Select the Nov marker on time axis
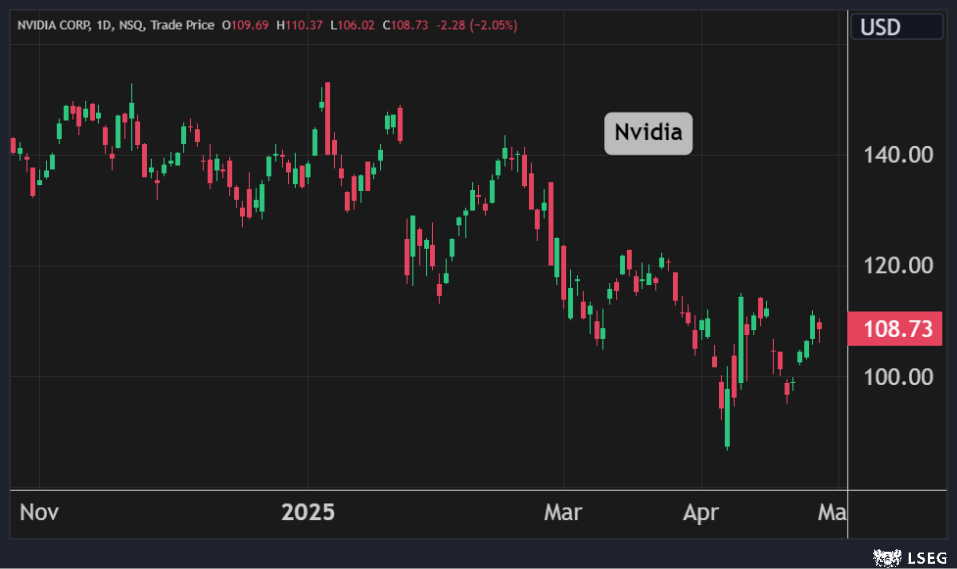Viewport: 957px width, 569px height. pyautogui.click(x=40, y=513)
